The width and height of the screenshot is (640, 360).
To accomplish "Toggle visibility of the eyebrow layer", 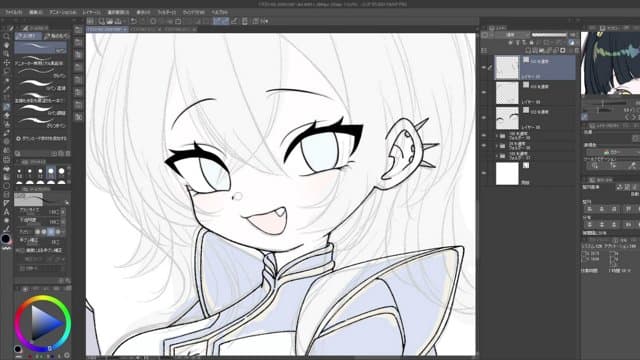I will pyautogui.click(x=484, y=118).
